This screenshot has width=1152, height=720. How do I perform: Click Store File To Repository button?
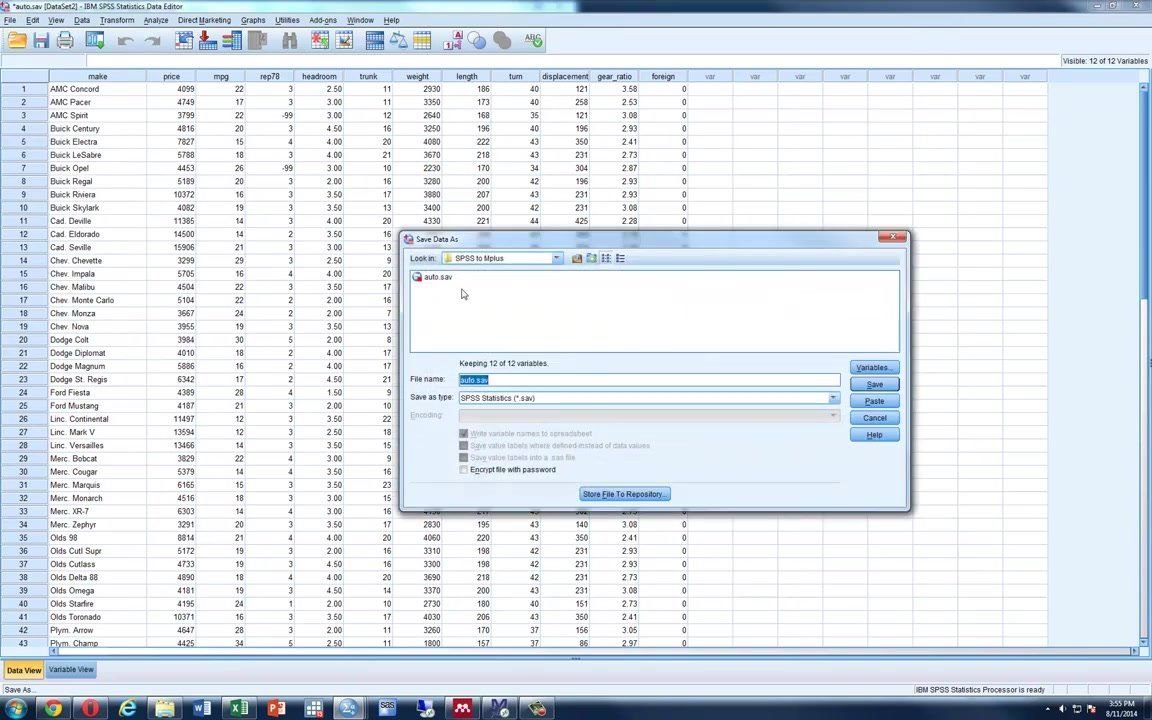point(624,494)
